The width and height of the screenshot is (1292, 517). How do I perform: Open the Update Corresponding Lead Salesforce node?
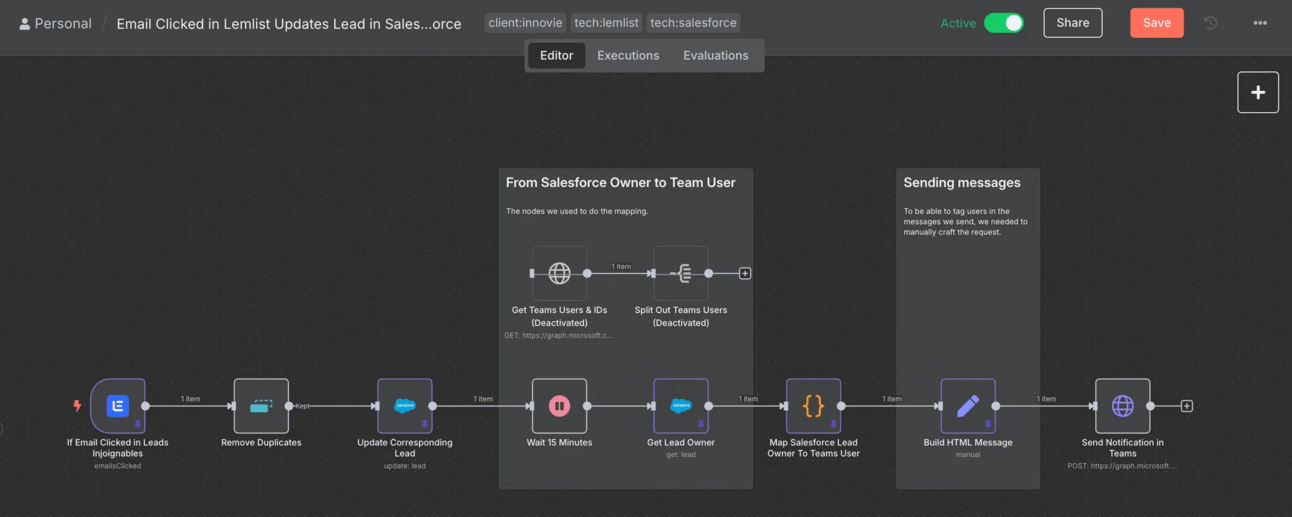pyautogui.click(x=405, y=406)
